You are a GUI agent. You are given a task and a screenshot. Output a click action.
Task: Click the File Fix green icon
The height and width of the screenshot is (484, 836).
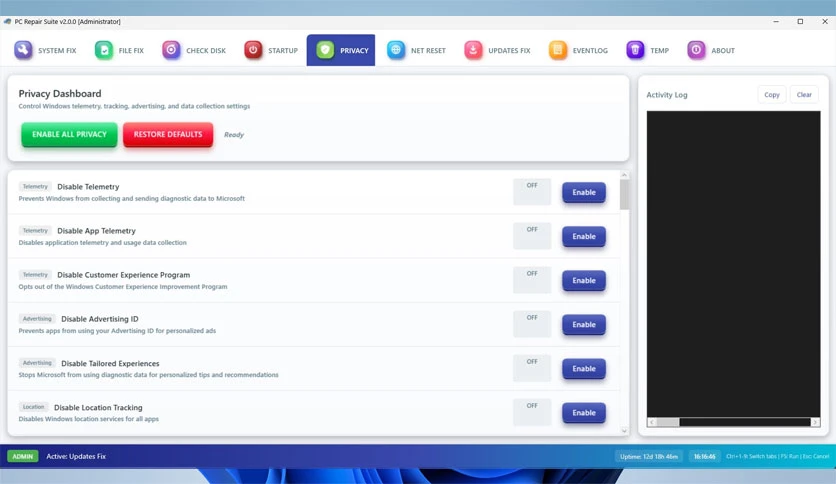(104, 50)
